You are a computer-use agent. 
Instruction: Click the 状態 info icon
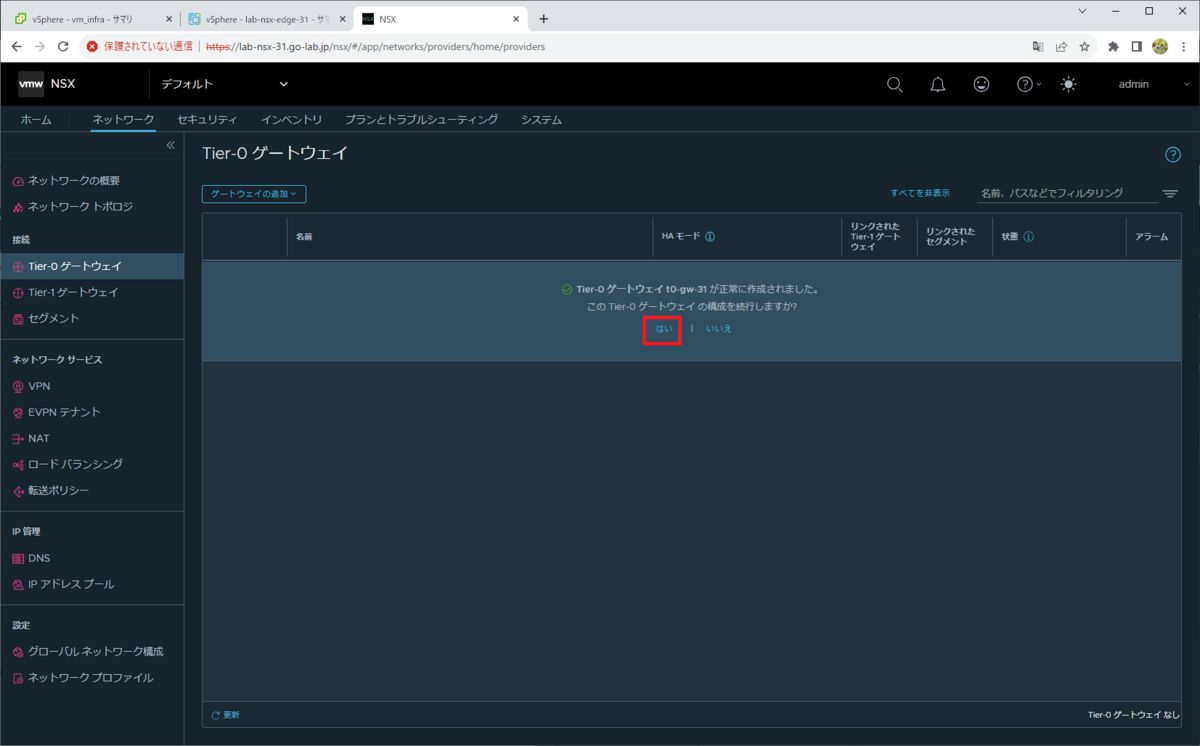1028,237
